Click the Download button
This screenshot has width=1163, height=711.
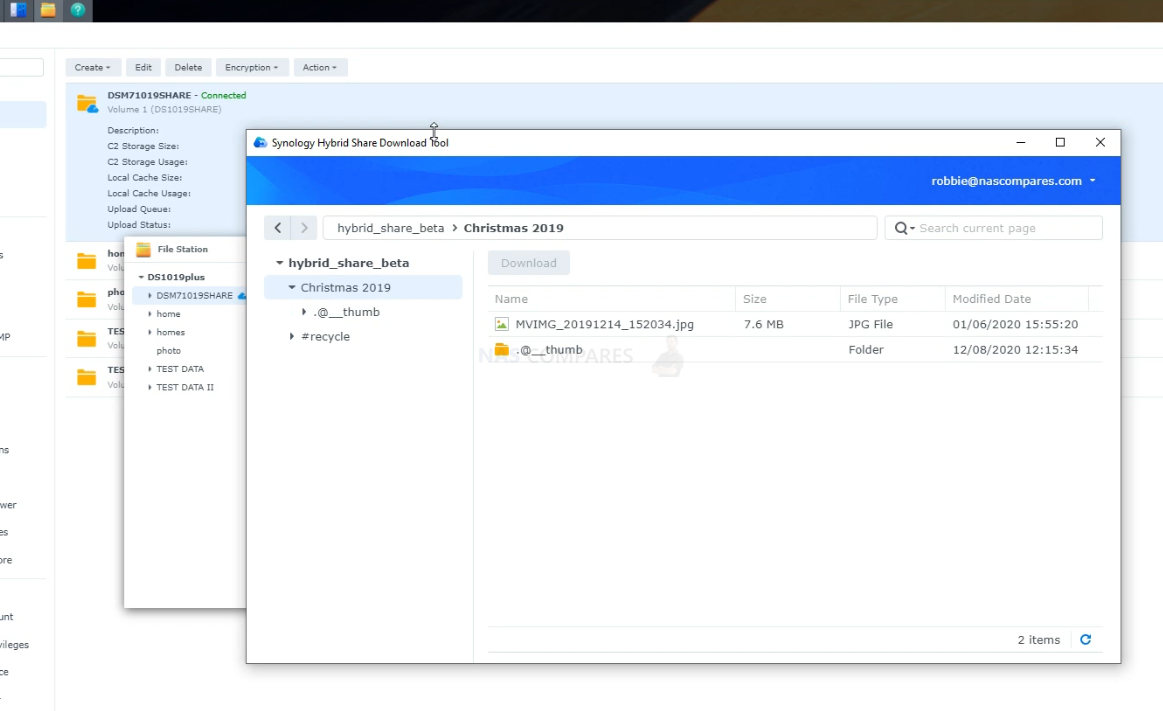point(528,262)
